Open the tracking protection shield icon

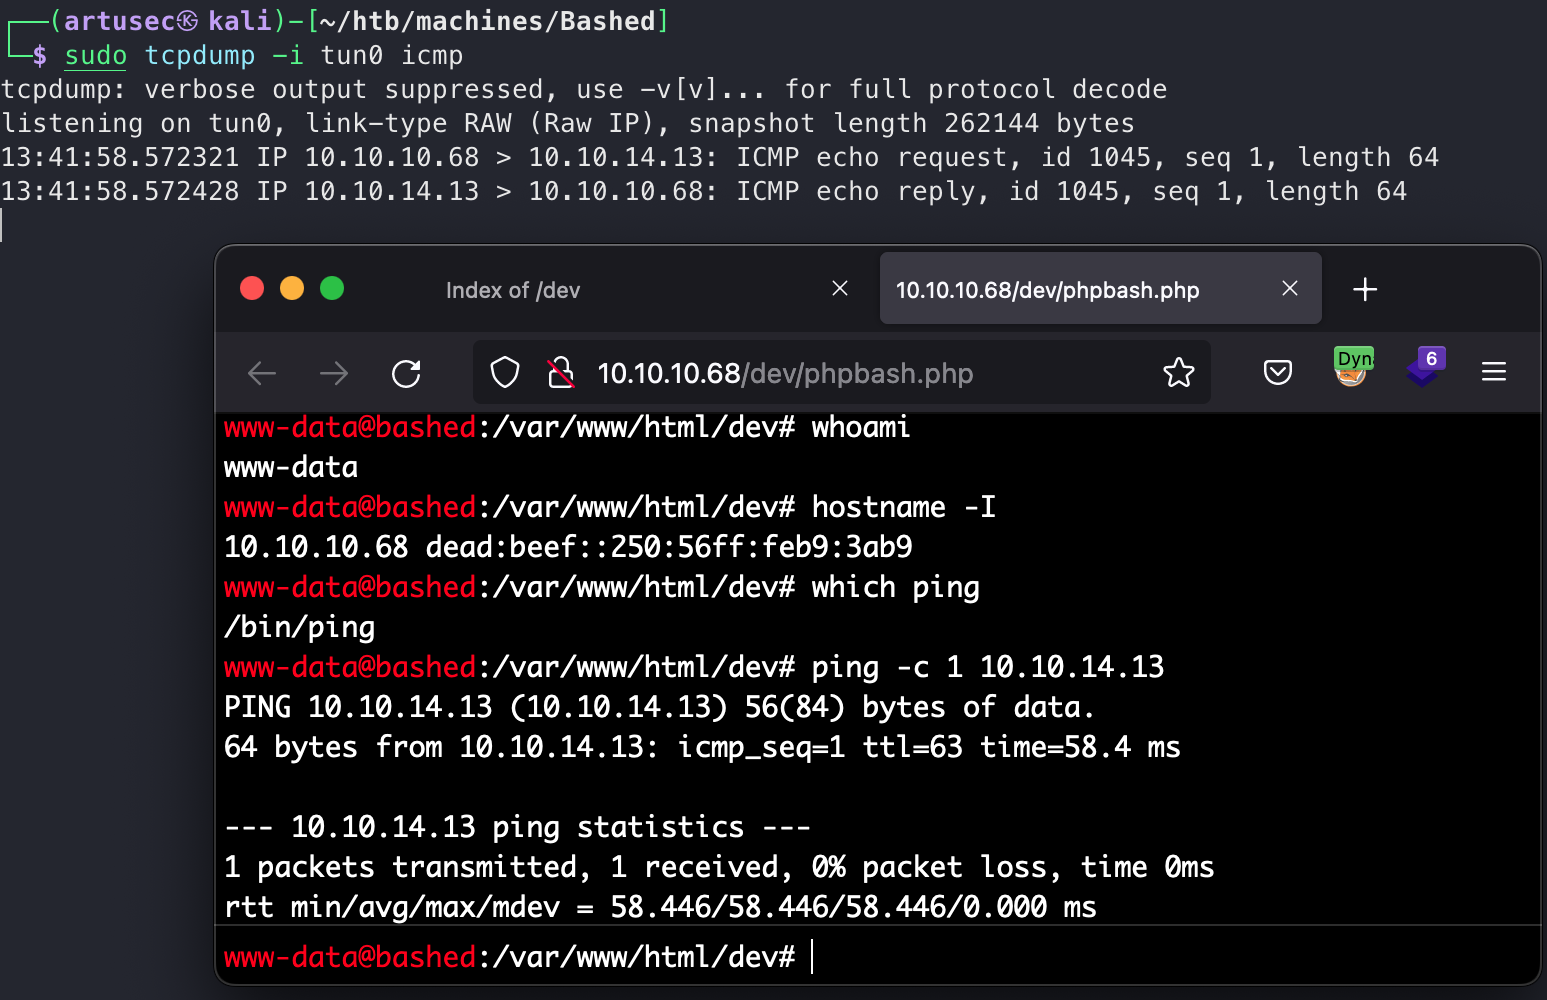pos(505,373)
